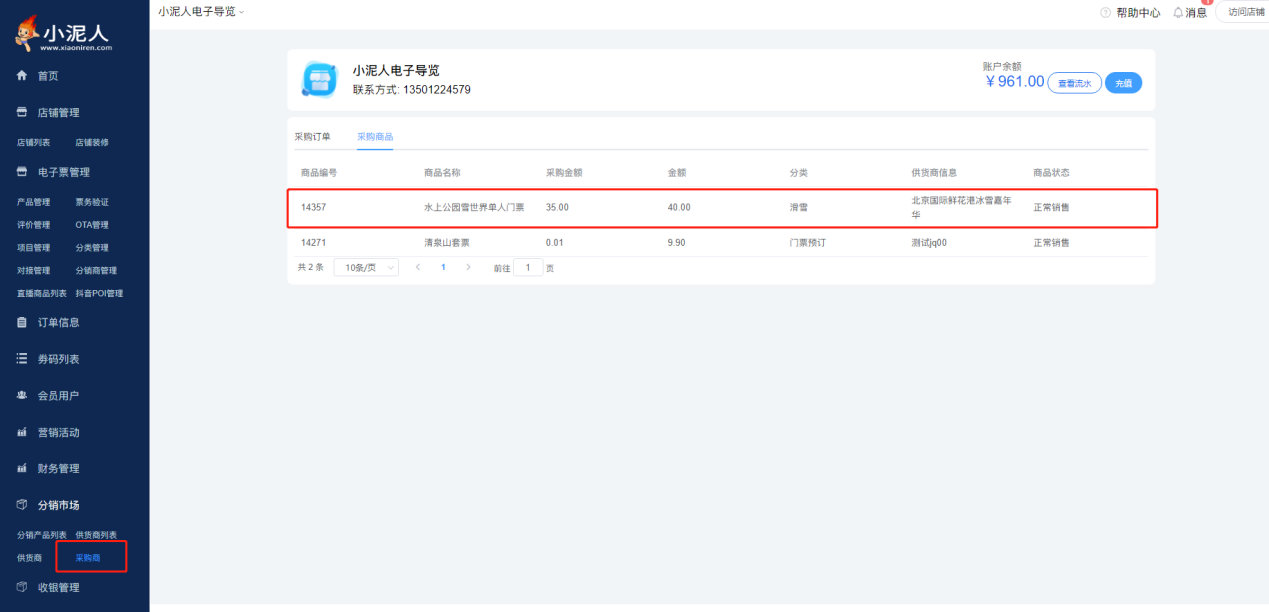Screen dimensions: 1269x612
Task: Click the next page arrow in pagination
Action: [x=468, y=268]
